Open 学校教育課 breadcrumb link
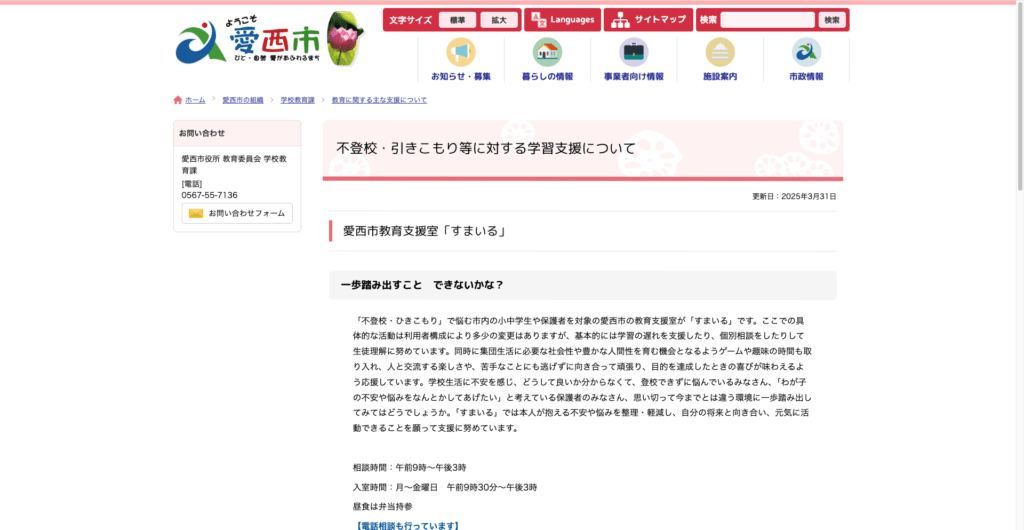 298,100
